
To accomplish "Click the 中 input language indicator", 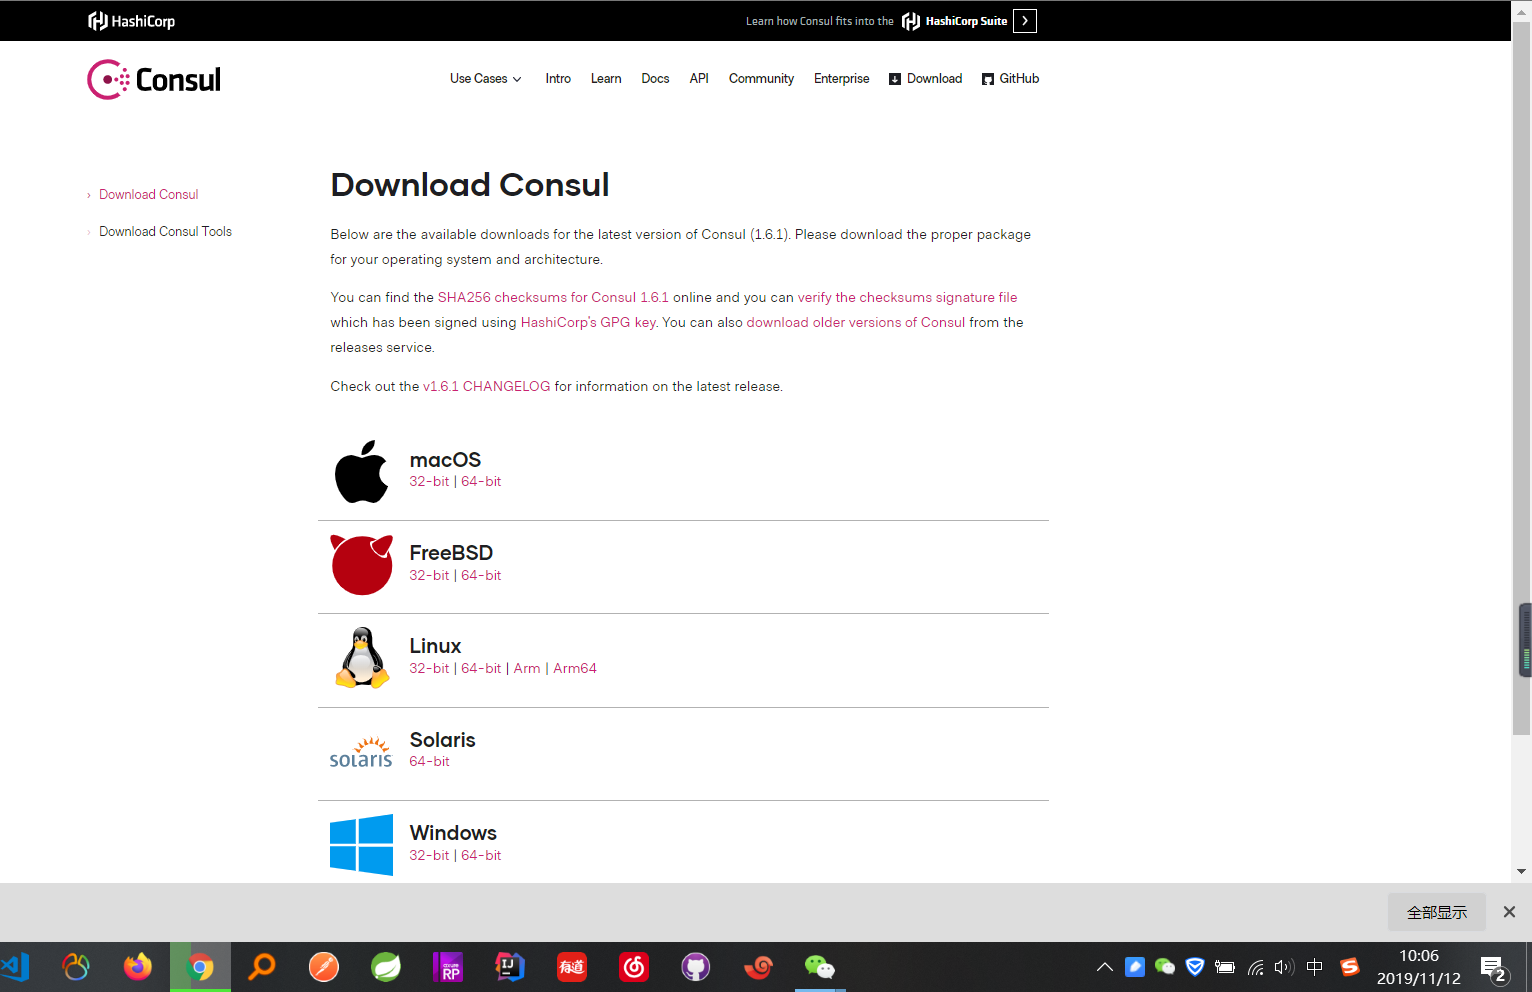I will pos(1315,967).
